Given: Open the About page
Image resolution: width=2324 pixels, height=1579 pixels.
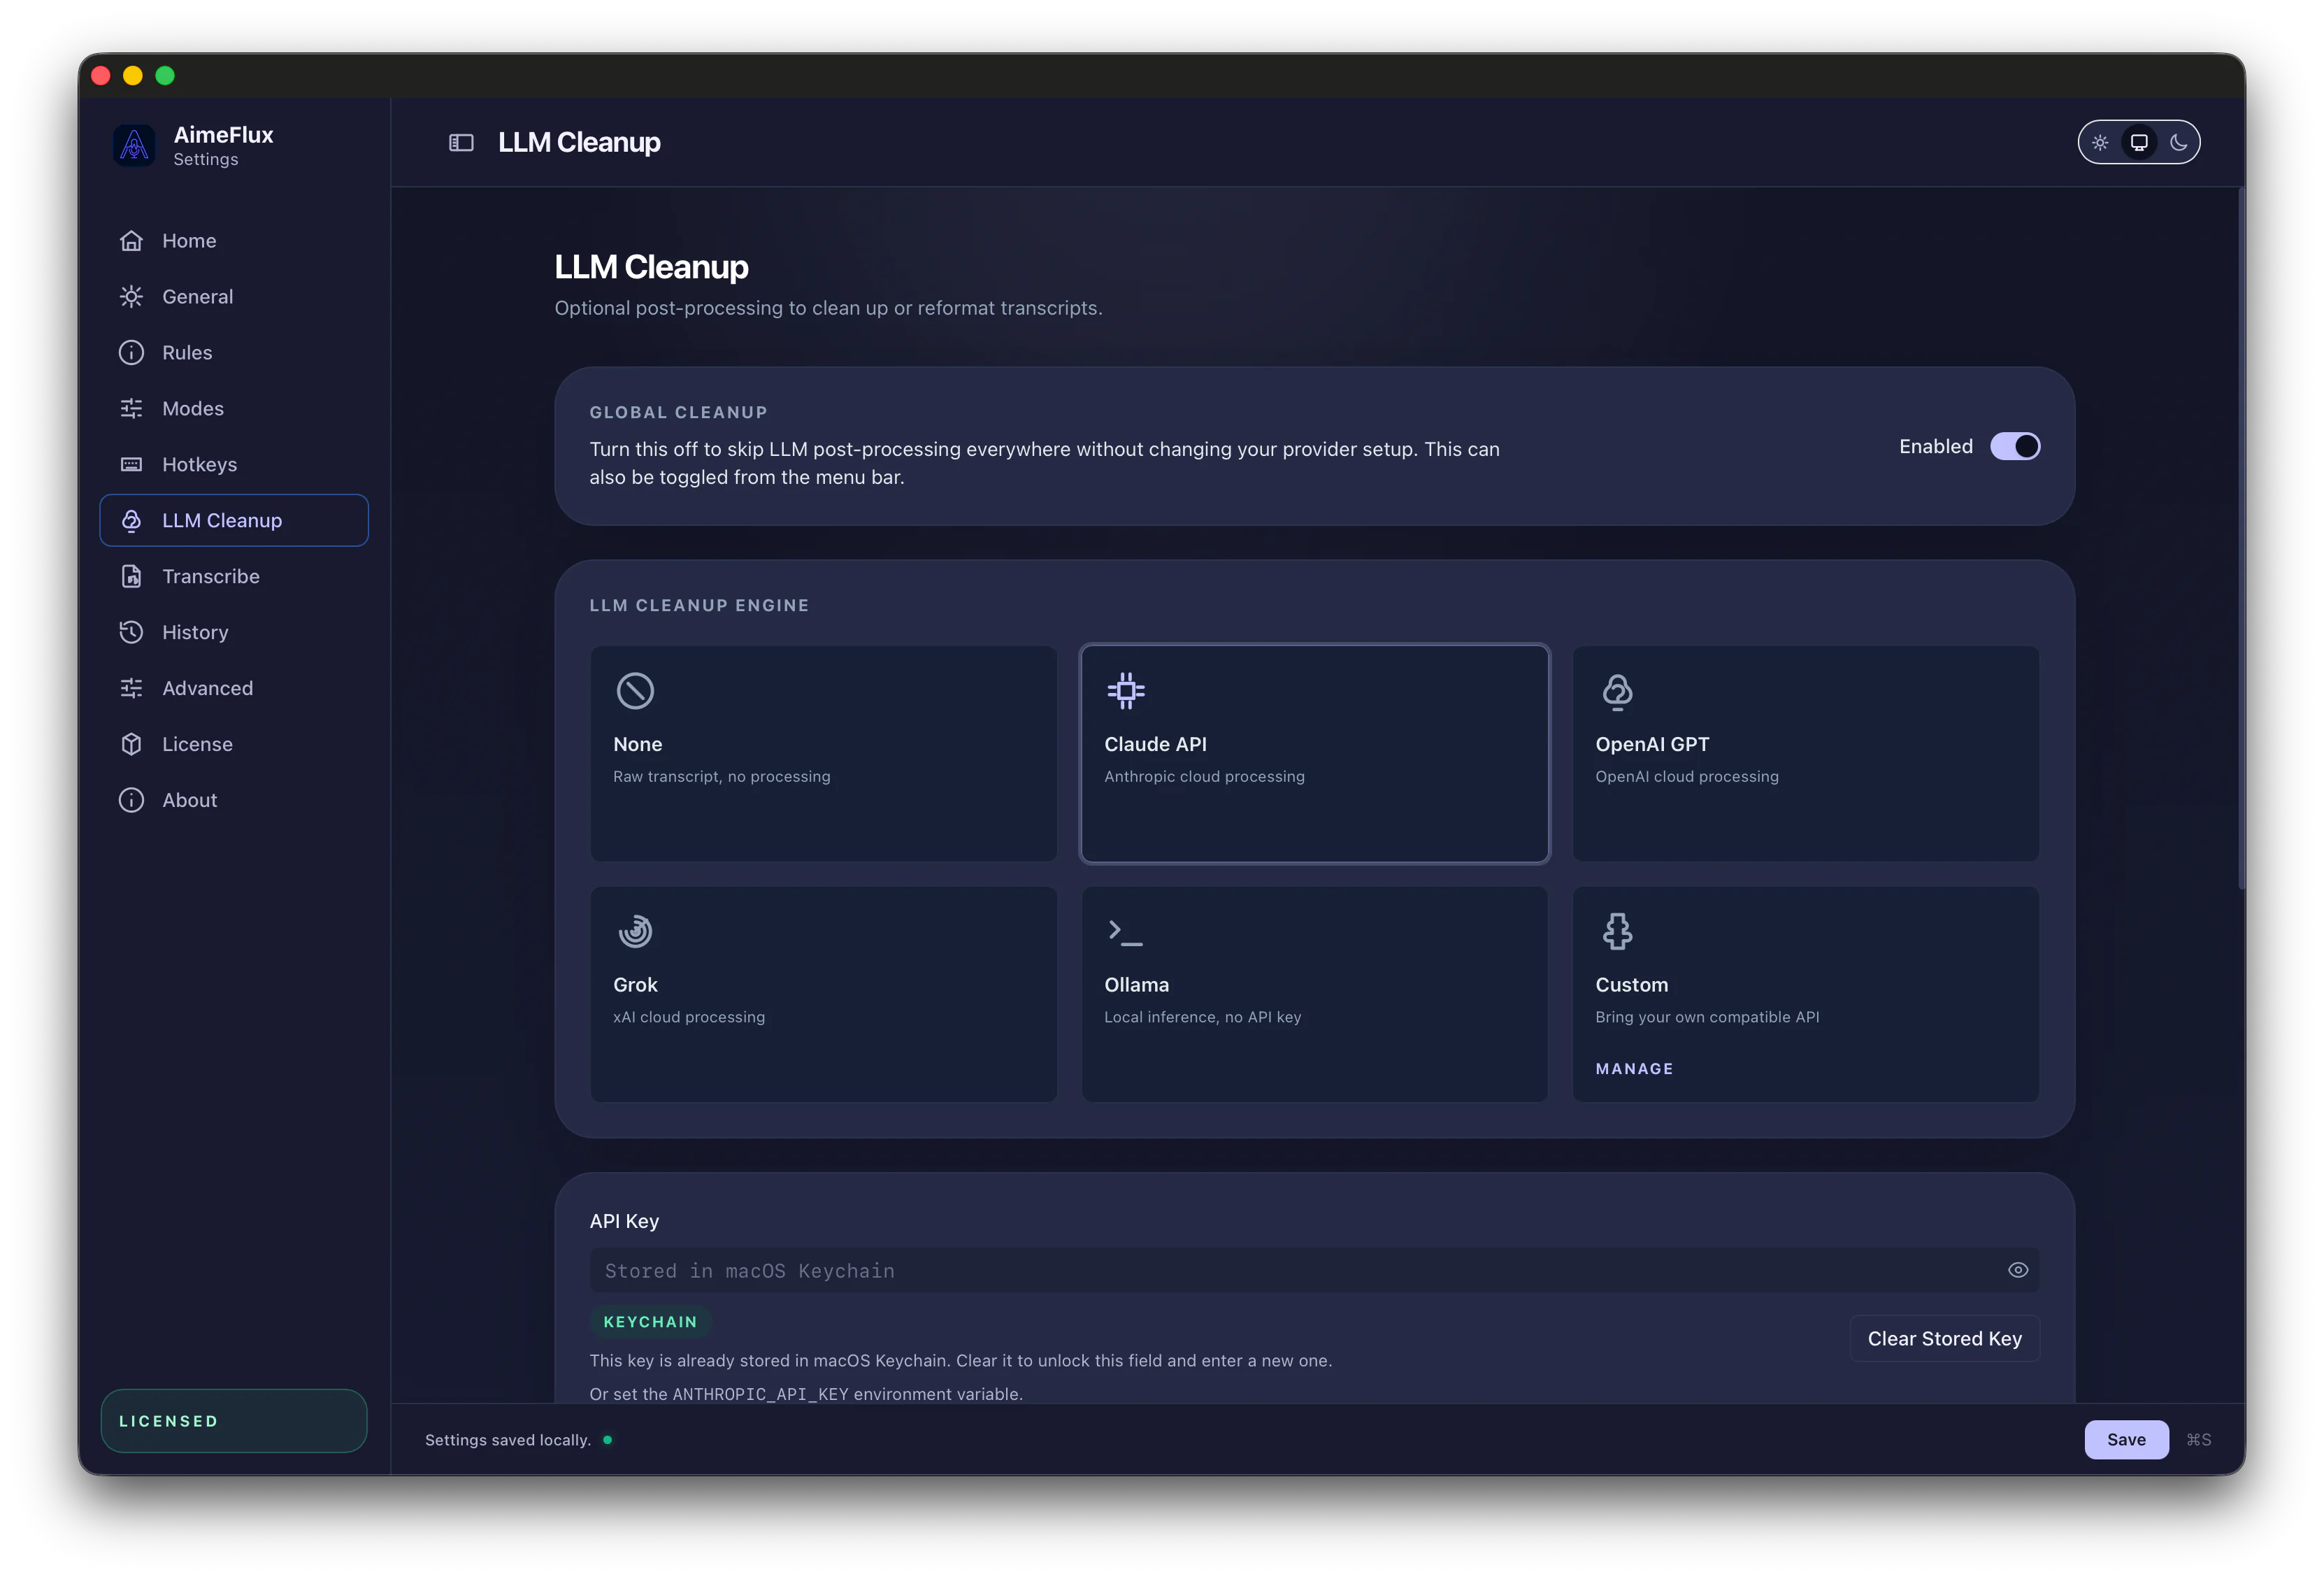Looking at the screenshot, I should [234, 801].
